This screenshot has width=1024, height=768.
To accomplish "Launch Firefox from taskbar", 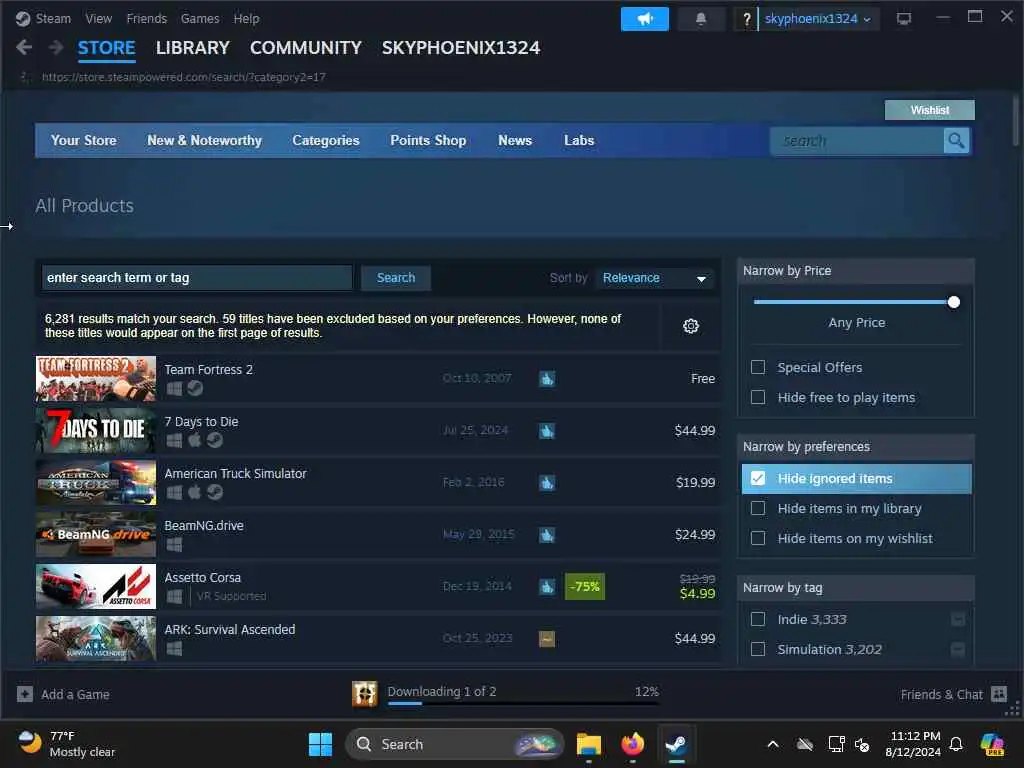I will tap(632, 744).
